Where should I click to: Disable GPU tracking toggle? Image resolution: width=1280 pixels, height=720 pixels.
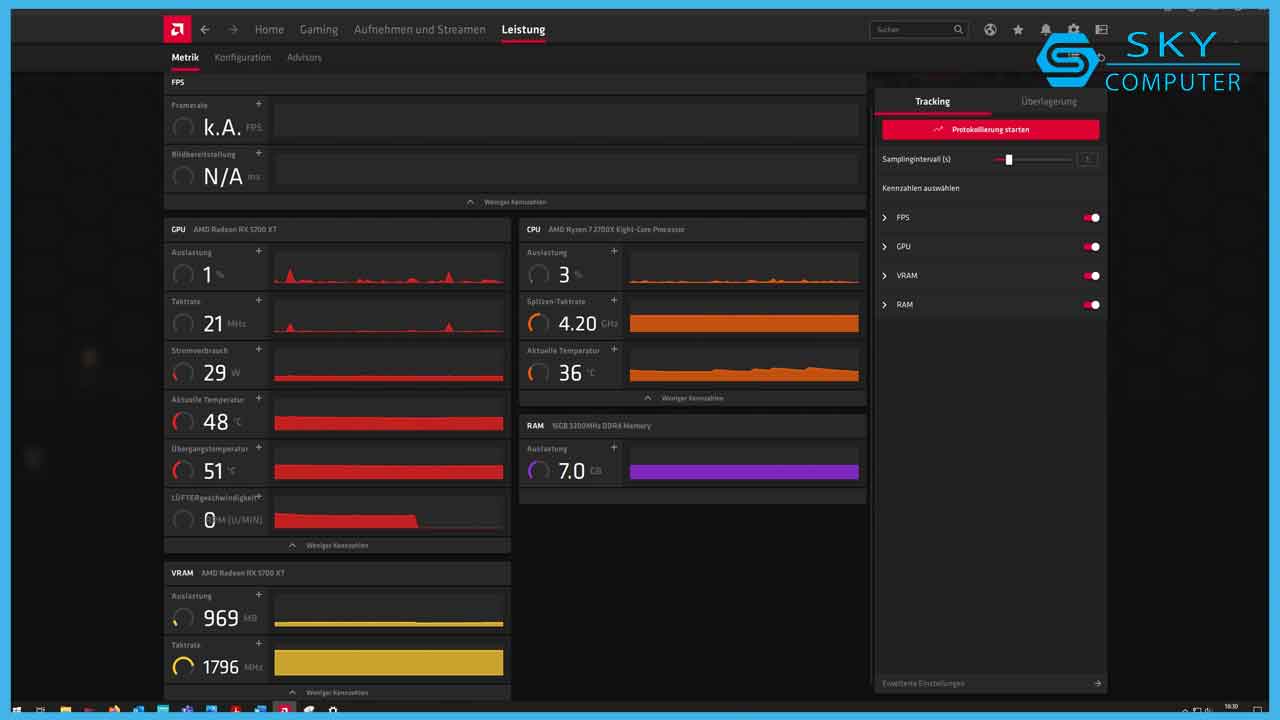(x=1092, y=246)
